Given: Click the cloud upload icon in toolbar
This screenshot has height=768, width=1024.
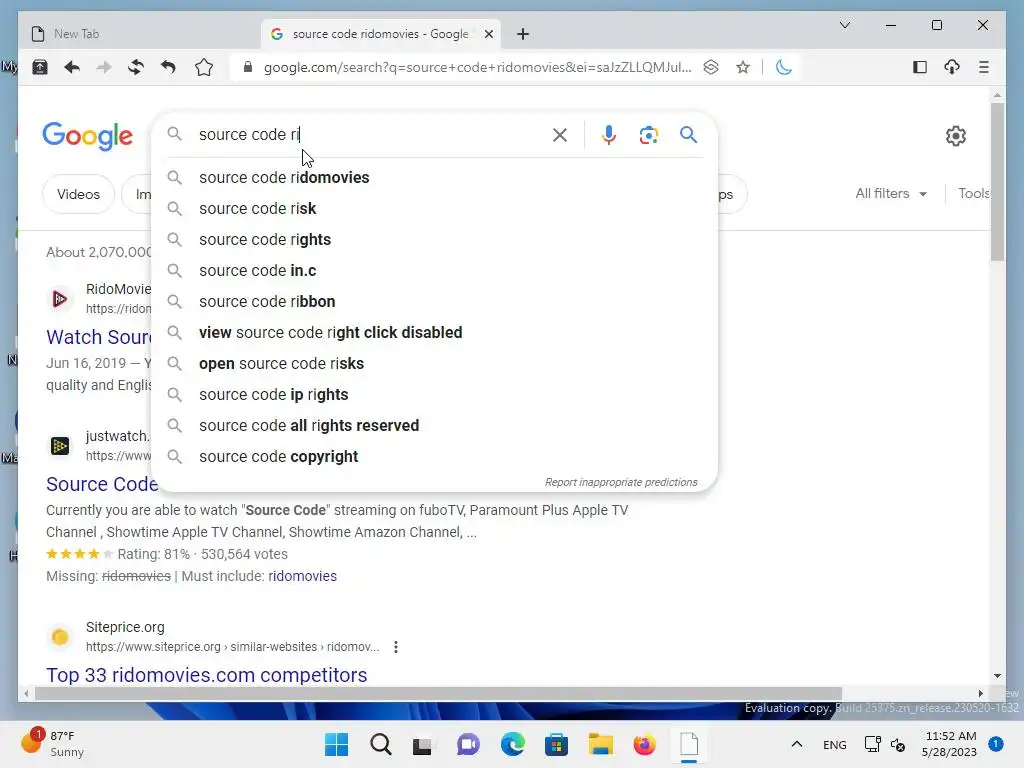Looking at the screenshot, I should click(952, 67).
